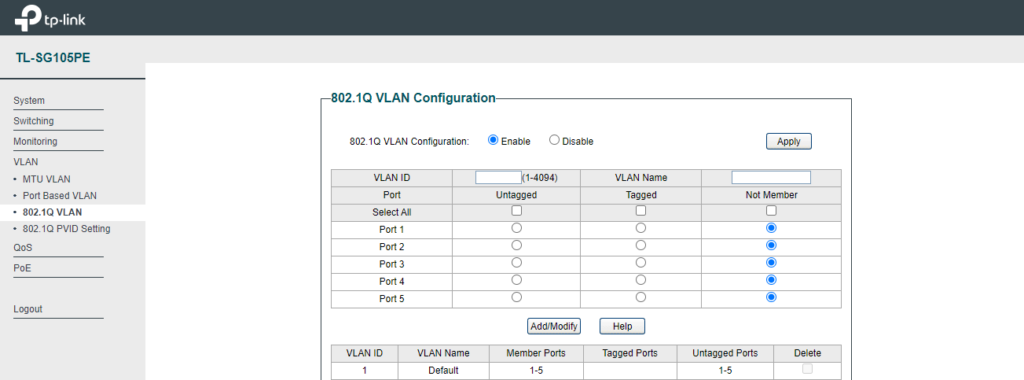Select 802.1Q VLAN sidebar item

tap(52, 212)
